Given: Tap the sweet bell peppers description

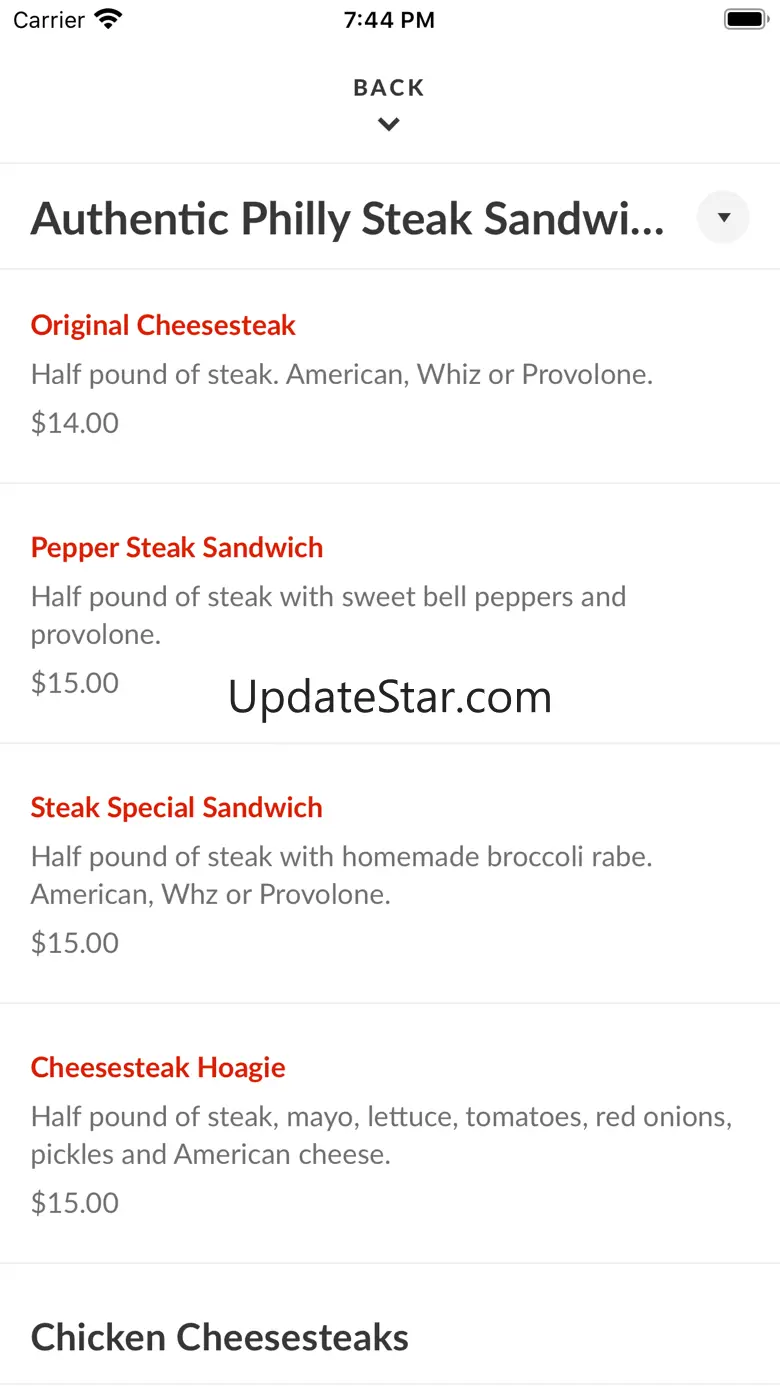Looking at the screenshot, I should tap(328, 615).
